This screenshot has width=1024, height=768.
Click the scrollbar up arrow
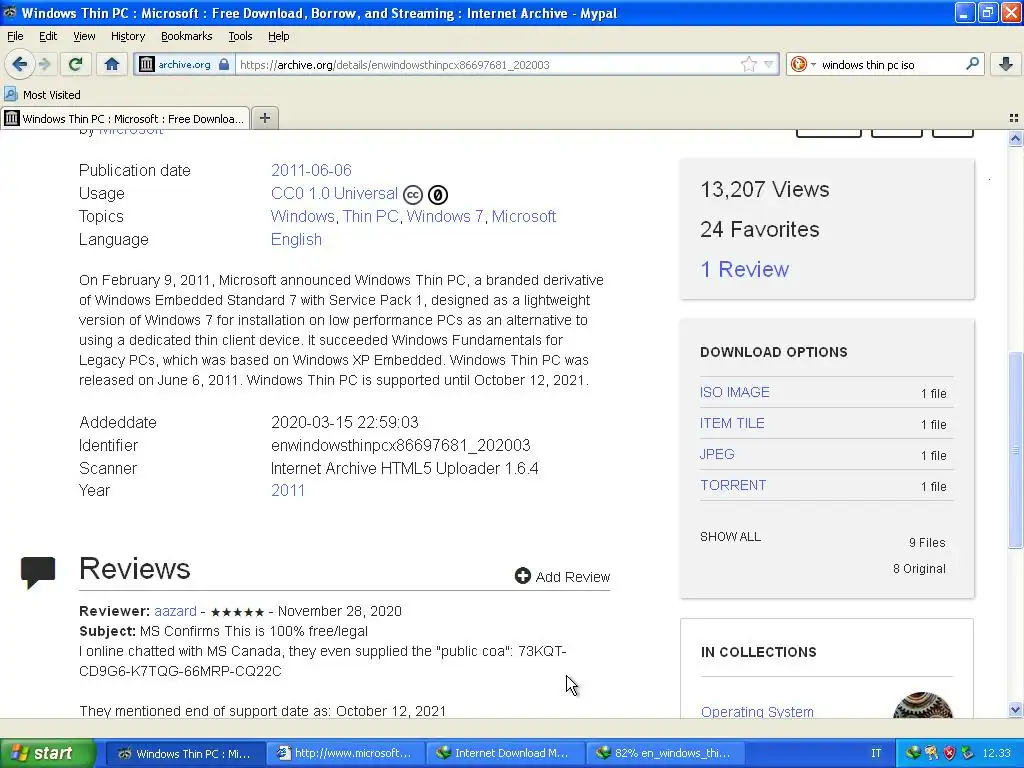[1015, 138]
